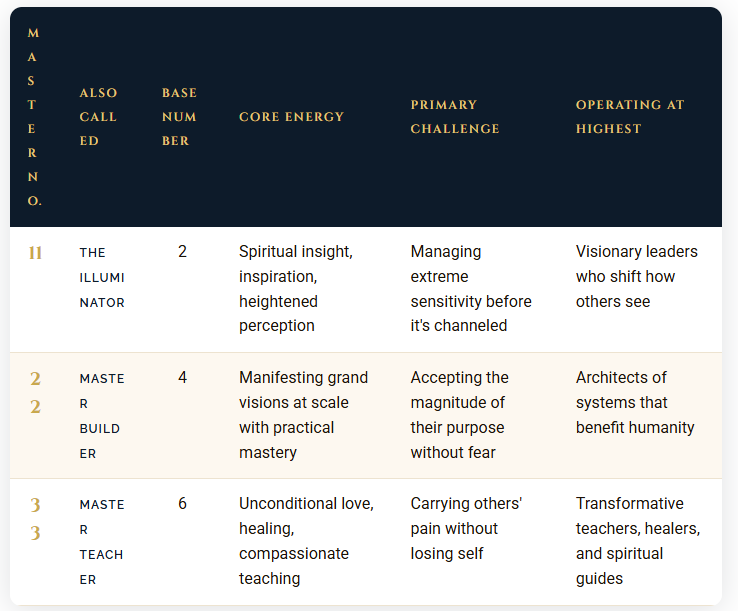Image resolution: width=738 pixels, height=611 pixels.
Task: Click base number 4 cell
Action: [x=183, y=378]
